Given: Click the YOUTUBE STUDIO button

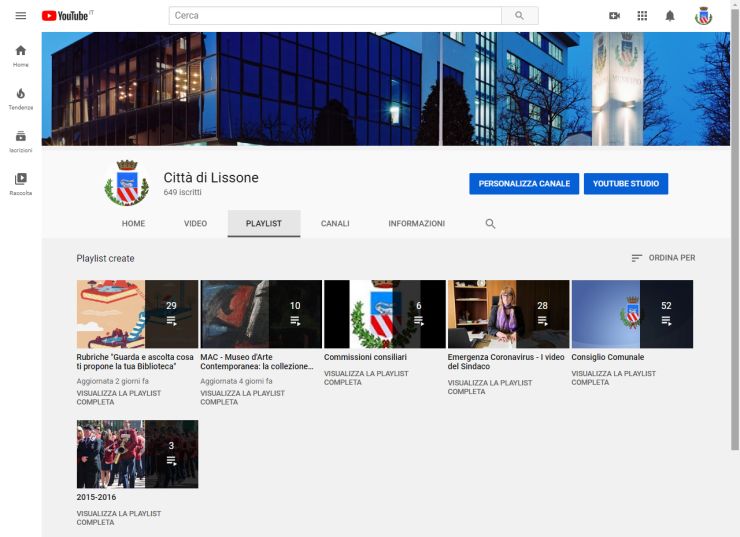Looking at the screenshot, I should [626, 184].
